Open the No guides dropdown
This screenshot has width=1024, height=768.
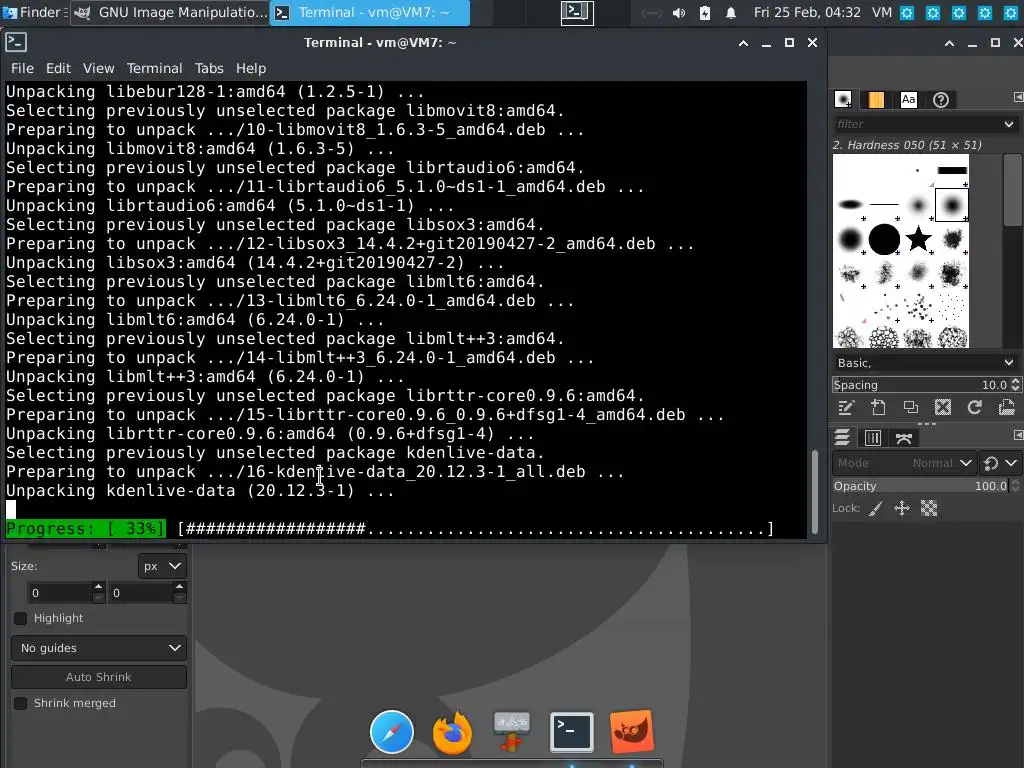point(99,648)
